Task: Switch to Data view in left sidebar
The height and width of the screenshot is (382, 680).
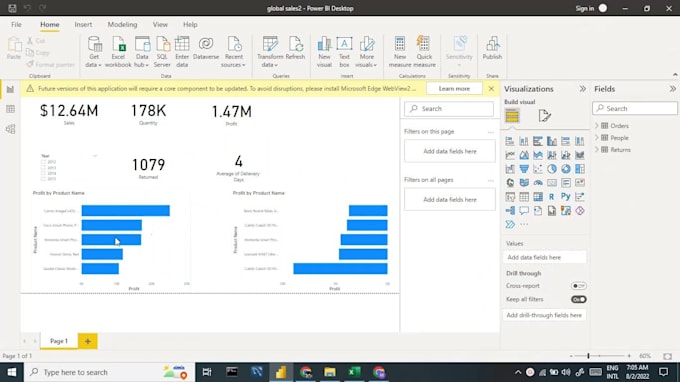Action: [10, 109]
